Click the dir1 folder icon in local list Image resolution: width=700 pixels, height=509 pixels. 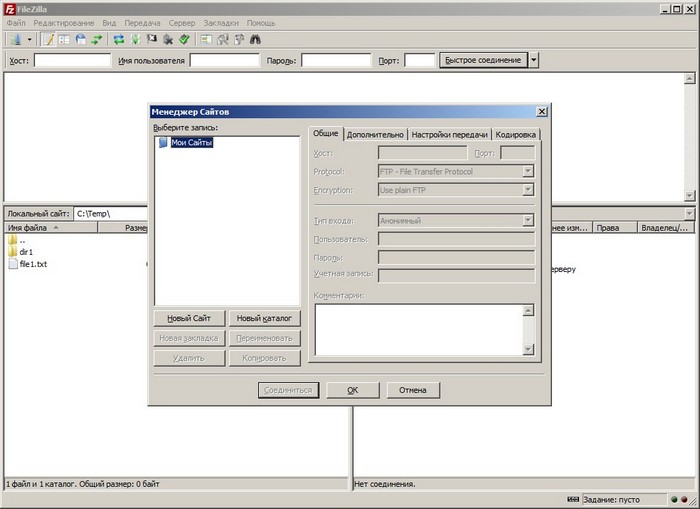point(12,251)
